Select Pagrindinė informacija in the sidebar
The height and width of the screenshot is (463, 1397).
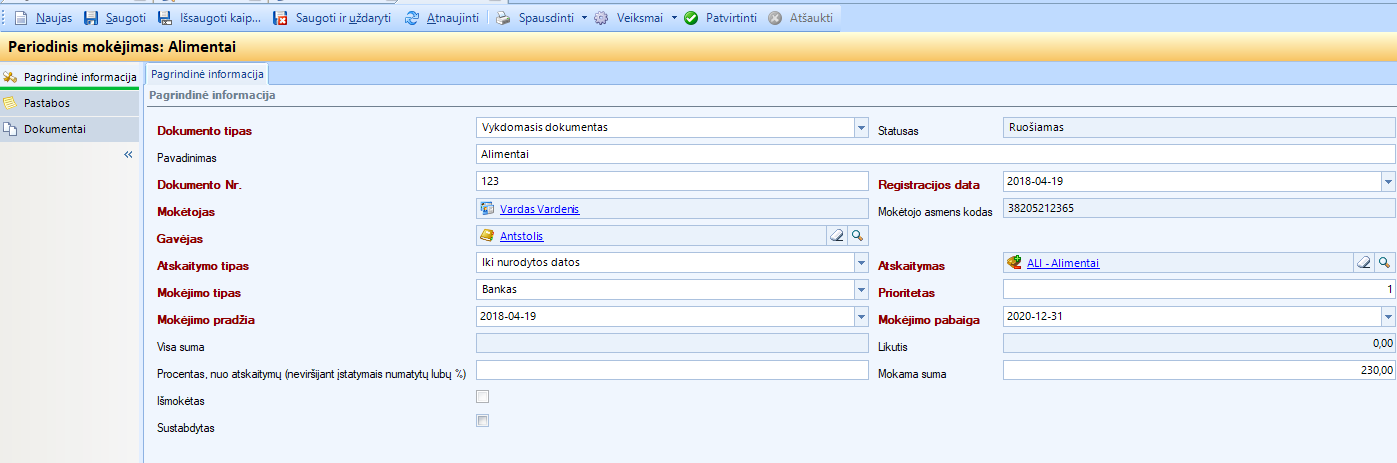[70, 77]
